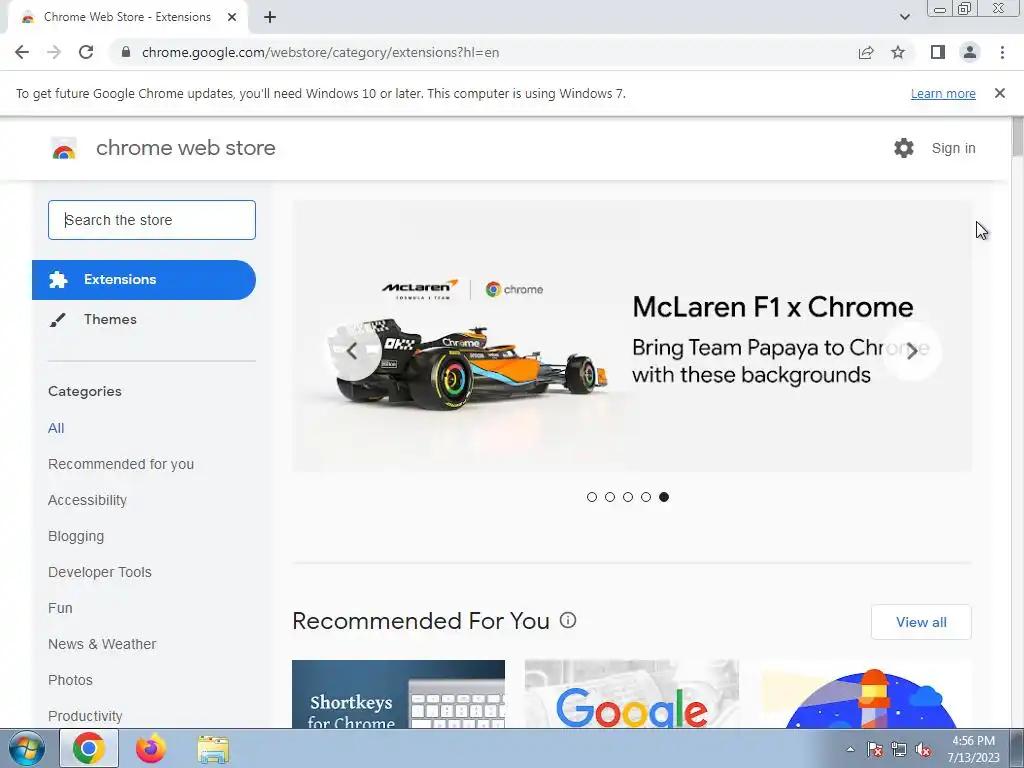This screenshot has height=768, width=1024.
Task: Launch Firefox from the taskbar
Action: [x=151, y=748]
